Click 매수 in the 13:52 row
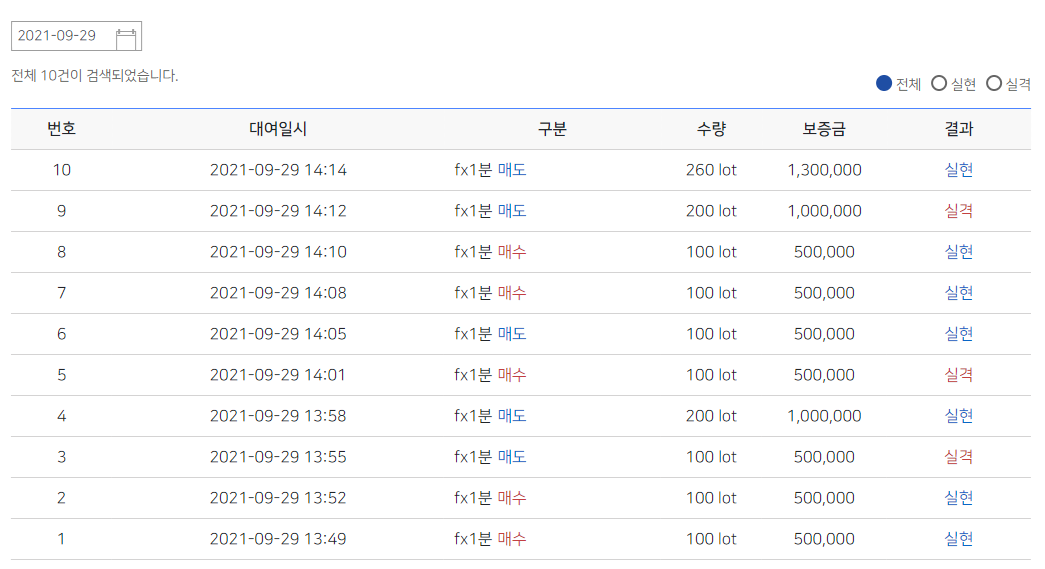 click(x=512, y=498)
